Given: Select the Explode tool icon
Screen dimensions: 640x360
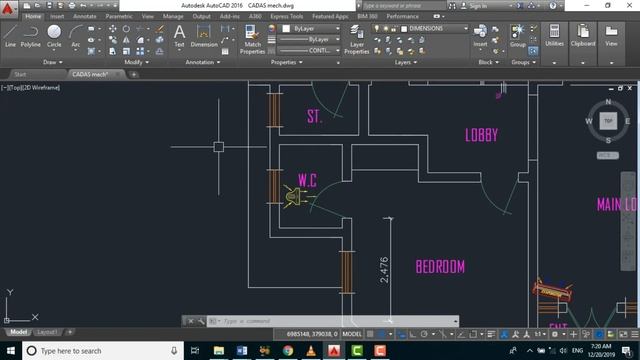Looking at the screenshot, I should (160, 40).
